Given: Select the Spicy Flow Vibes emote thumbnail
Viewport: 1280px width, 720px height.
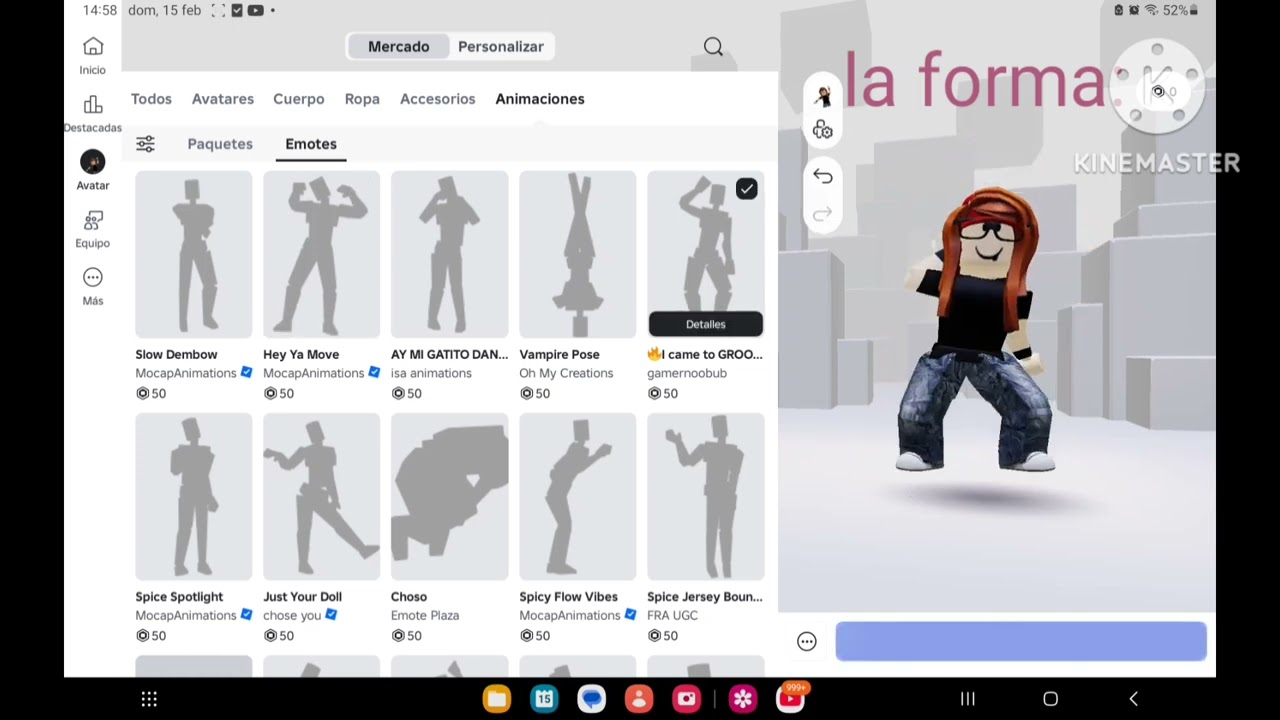Looking at the screenshot, I should click(578, 497).
